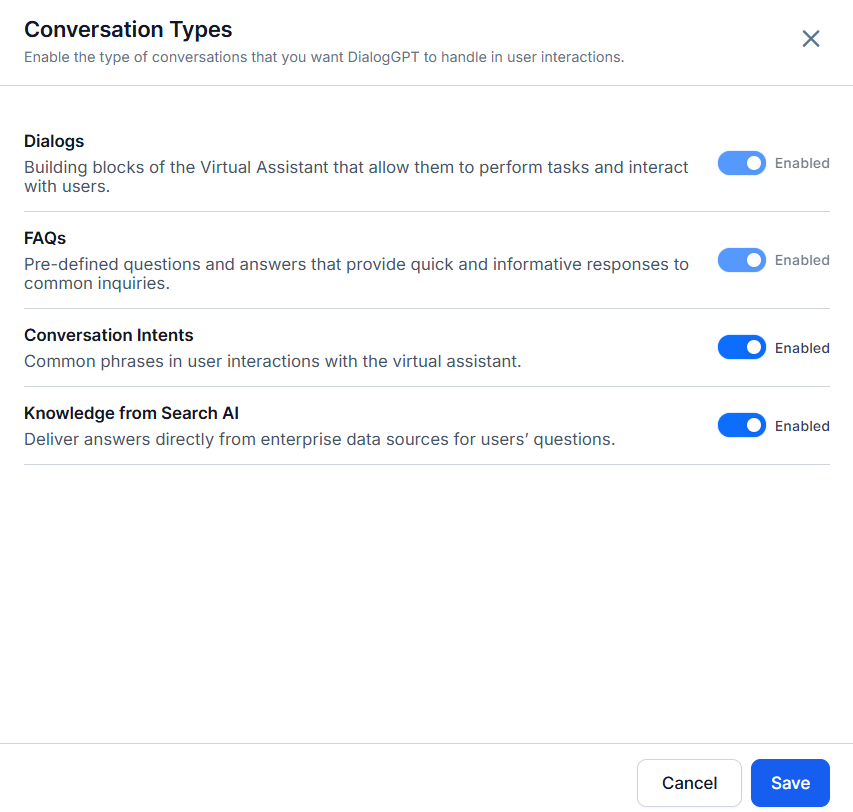Click the Enabled label beside Dialogs toggle
853x812 pixels.
tap(802, 163)
